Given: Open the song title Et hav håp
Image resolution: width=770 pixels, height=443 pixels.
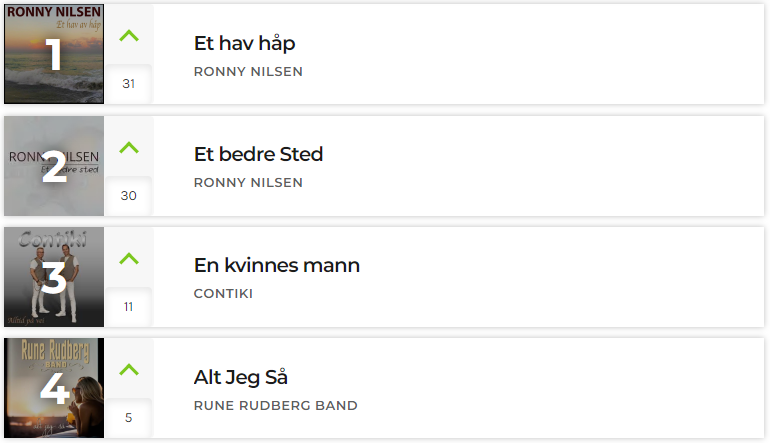Looking at the screenshot, I should [245, 43].
